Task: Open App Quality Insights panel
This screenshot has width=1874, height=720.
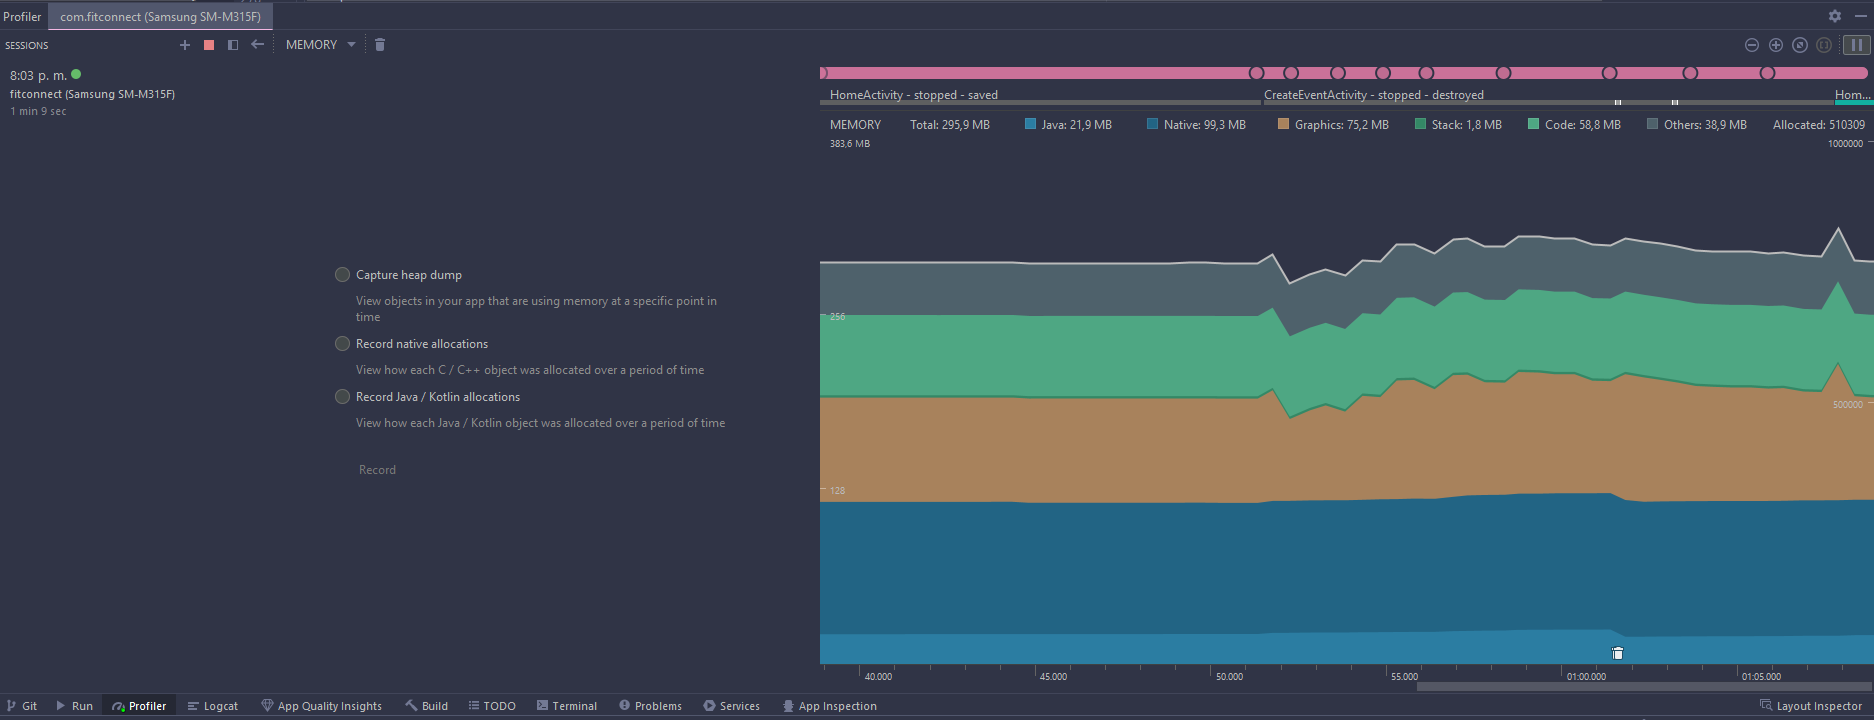Action: (321, 706)
